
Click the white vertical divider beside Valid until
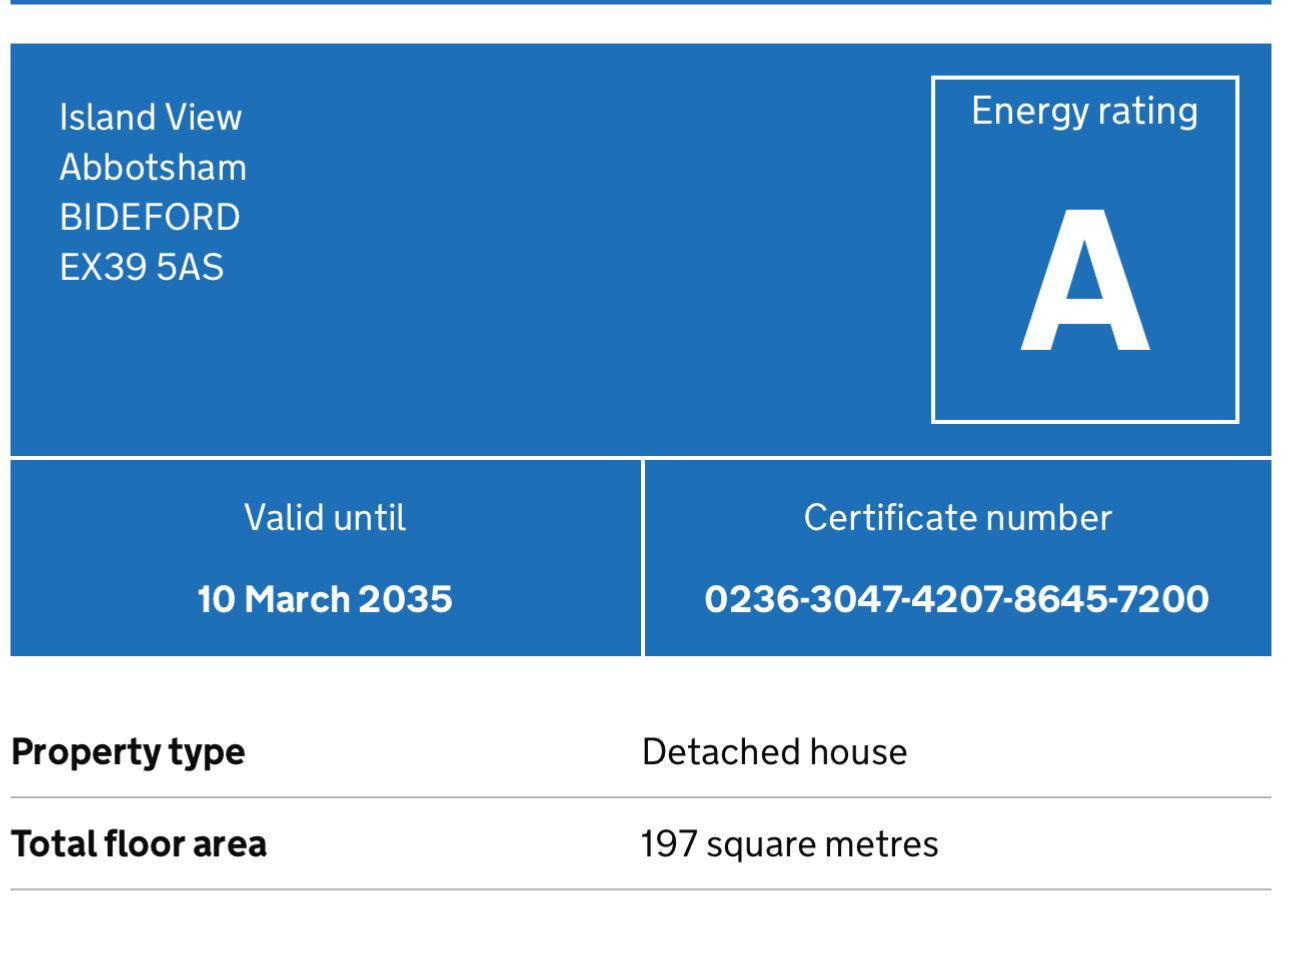pyautogui.click(x=642, y=557)
